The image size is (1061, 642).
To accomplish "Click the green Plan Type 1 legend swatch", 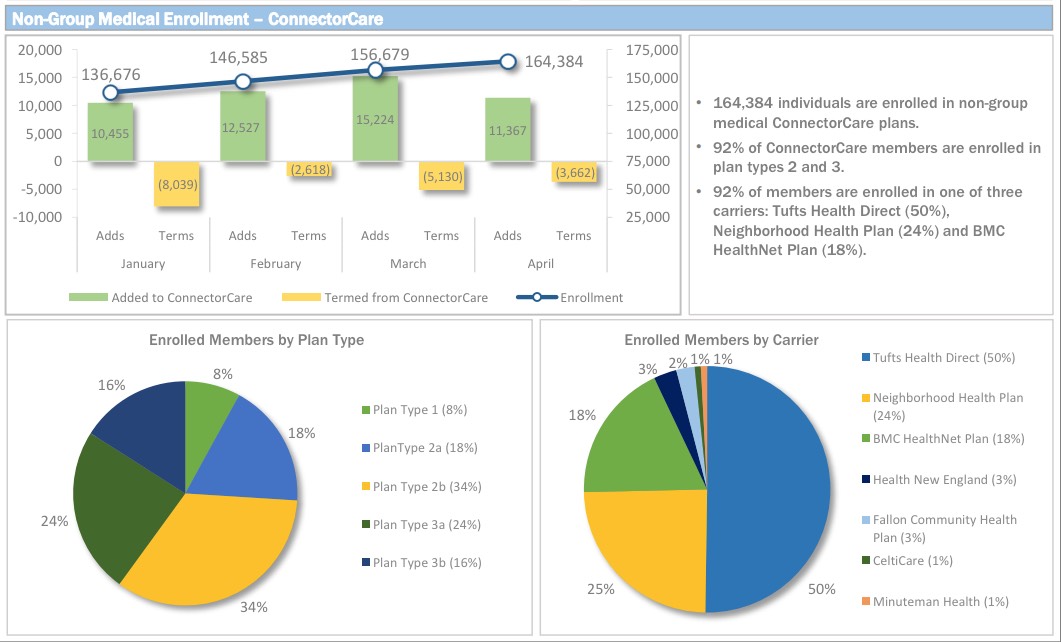I will [x=366, y=411].
